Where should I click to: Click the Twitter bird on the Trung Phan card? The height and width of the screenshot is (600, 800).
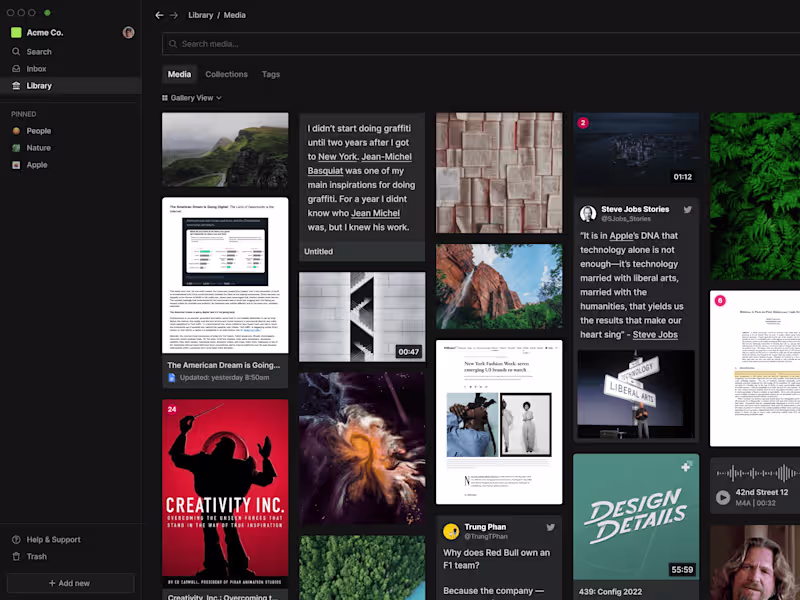(x=551, y=528)
